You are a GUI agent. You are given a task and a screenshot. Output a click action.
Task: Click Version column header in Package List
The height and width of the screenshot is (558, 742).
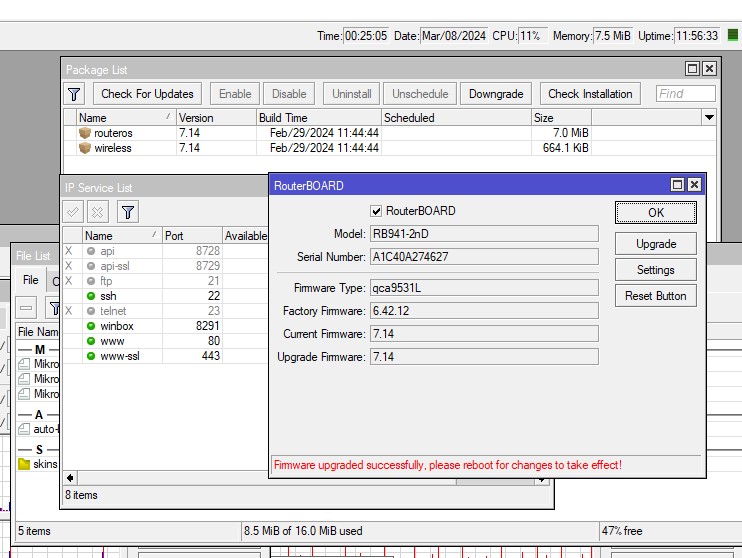tap(216, 117)
